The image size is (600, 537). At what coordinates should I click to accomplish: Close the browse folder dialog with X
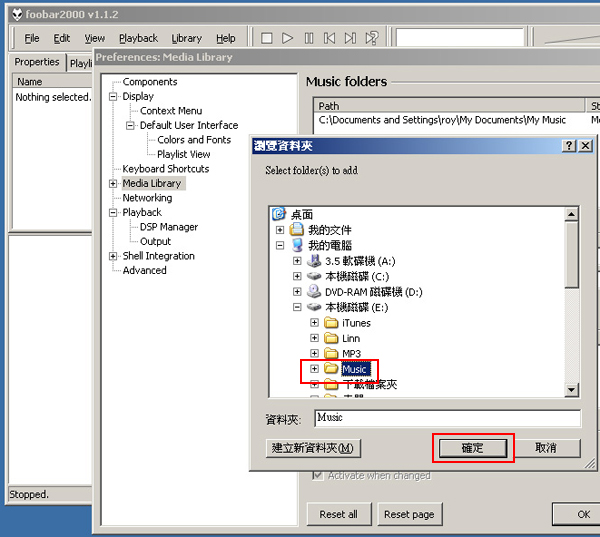point(586,146)
